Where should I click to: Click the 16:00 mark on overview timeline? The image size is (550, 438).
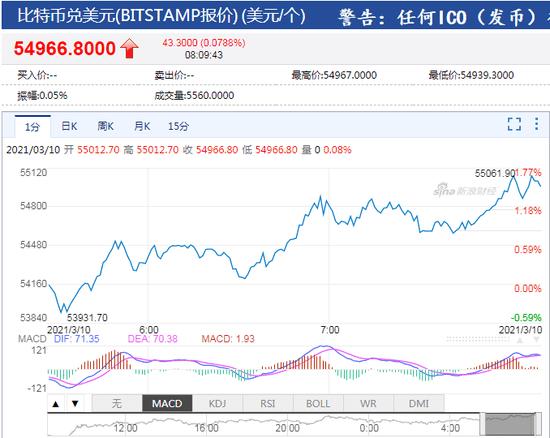206,428
